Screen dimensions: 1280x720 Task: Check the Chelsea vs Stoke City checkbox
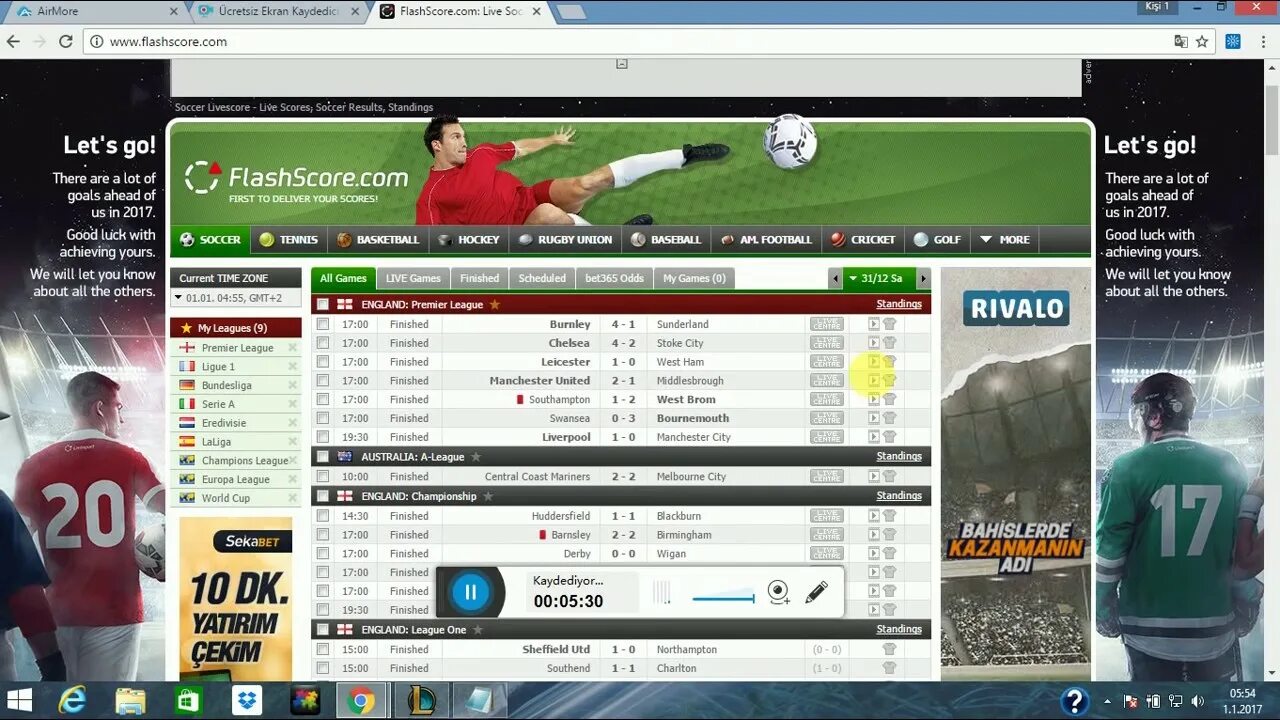click(x=322, y=343)
